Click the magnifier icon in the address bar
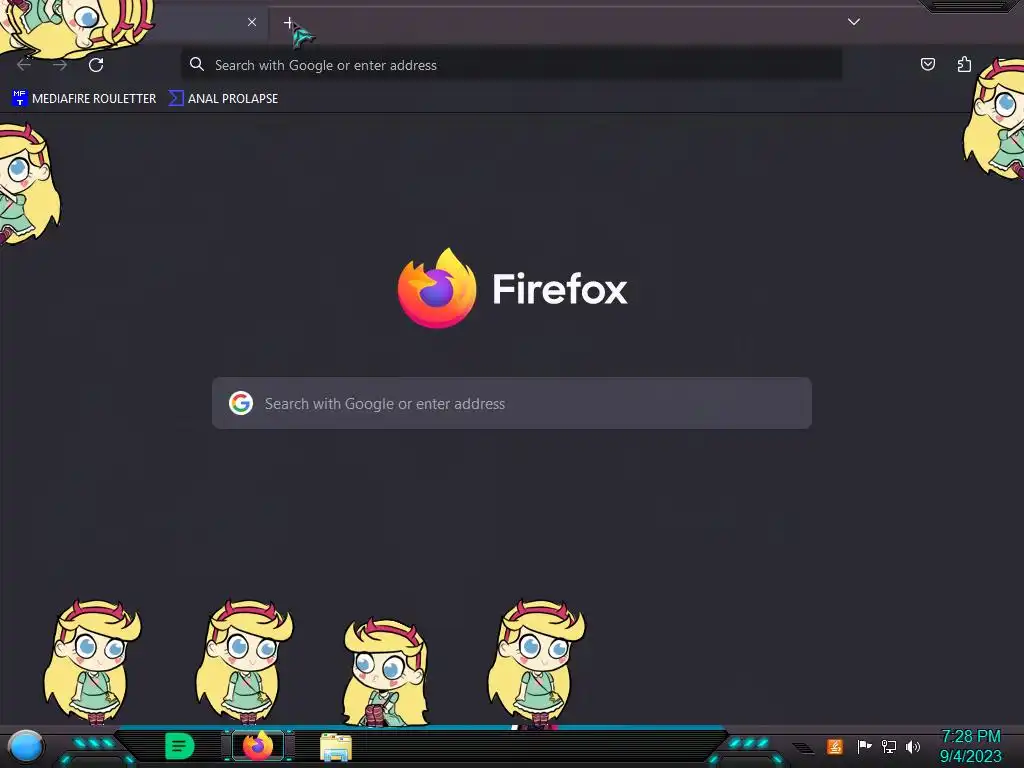Screen dimensions: 1024x768 pos(197,64)
